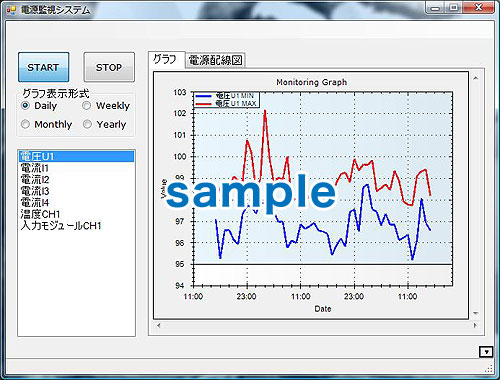Click the horizontal scrollbar left arrow
500x380 pixels.
tap(159, 325)
